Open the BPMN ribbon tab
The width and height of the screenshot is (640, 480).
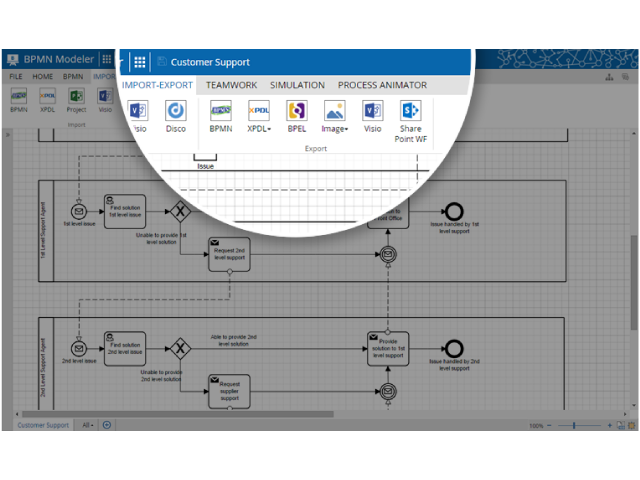(x=73, y=76)
